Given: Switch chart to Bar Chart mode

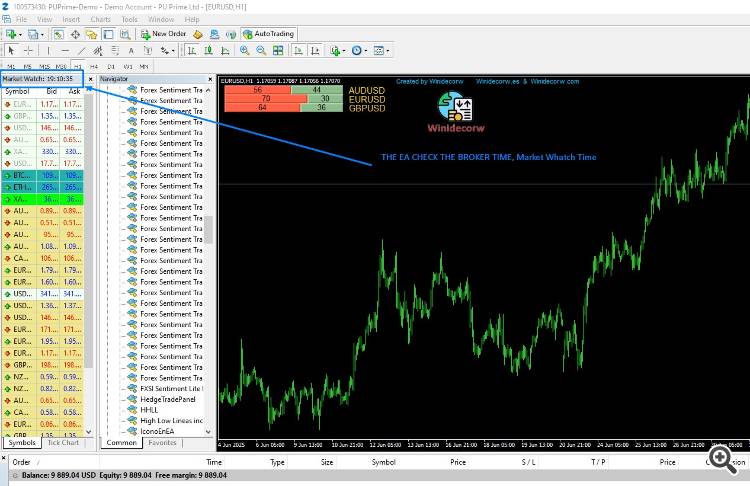Looking at the screenshot, I should (x=192, y=50).
